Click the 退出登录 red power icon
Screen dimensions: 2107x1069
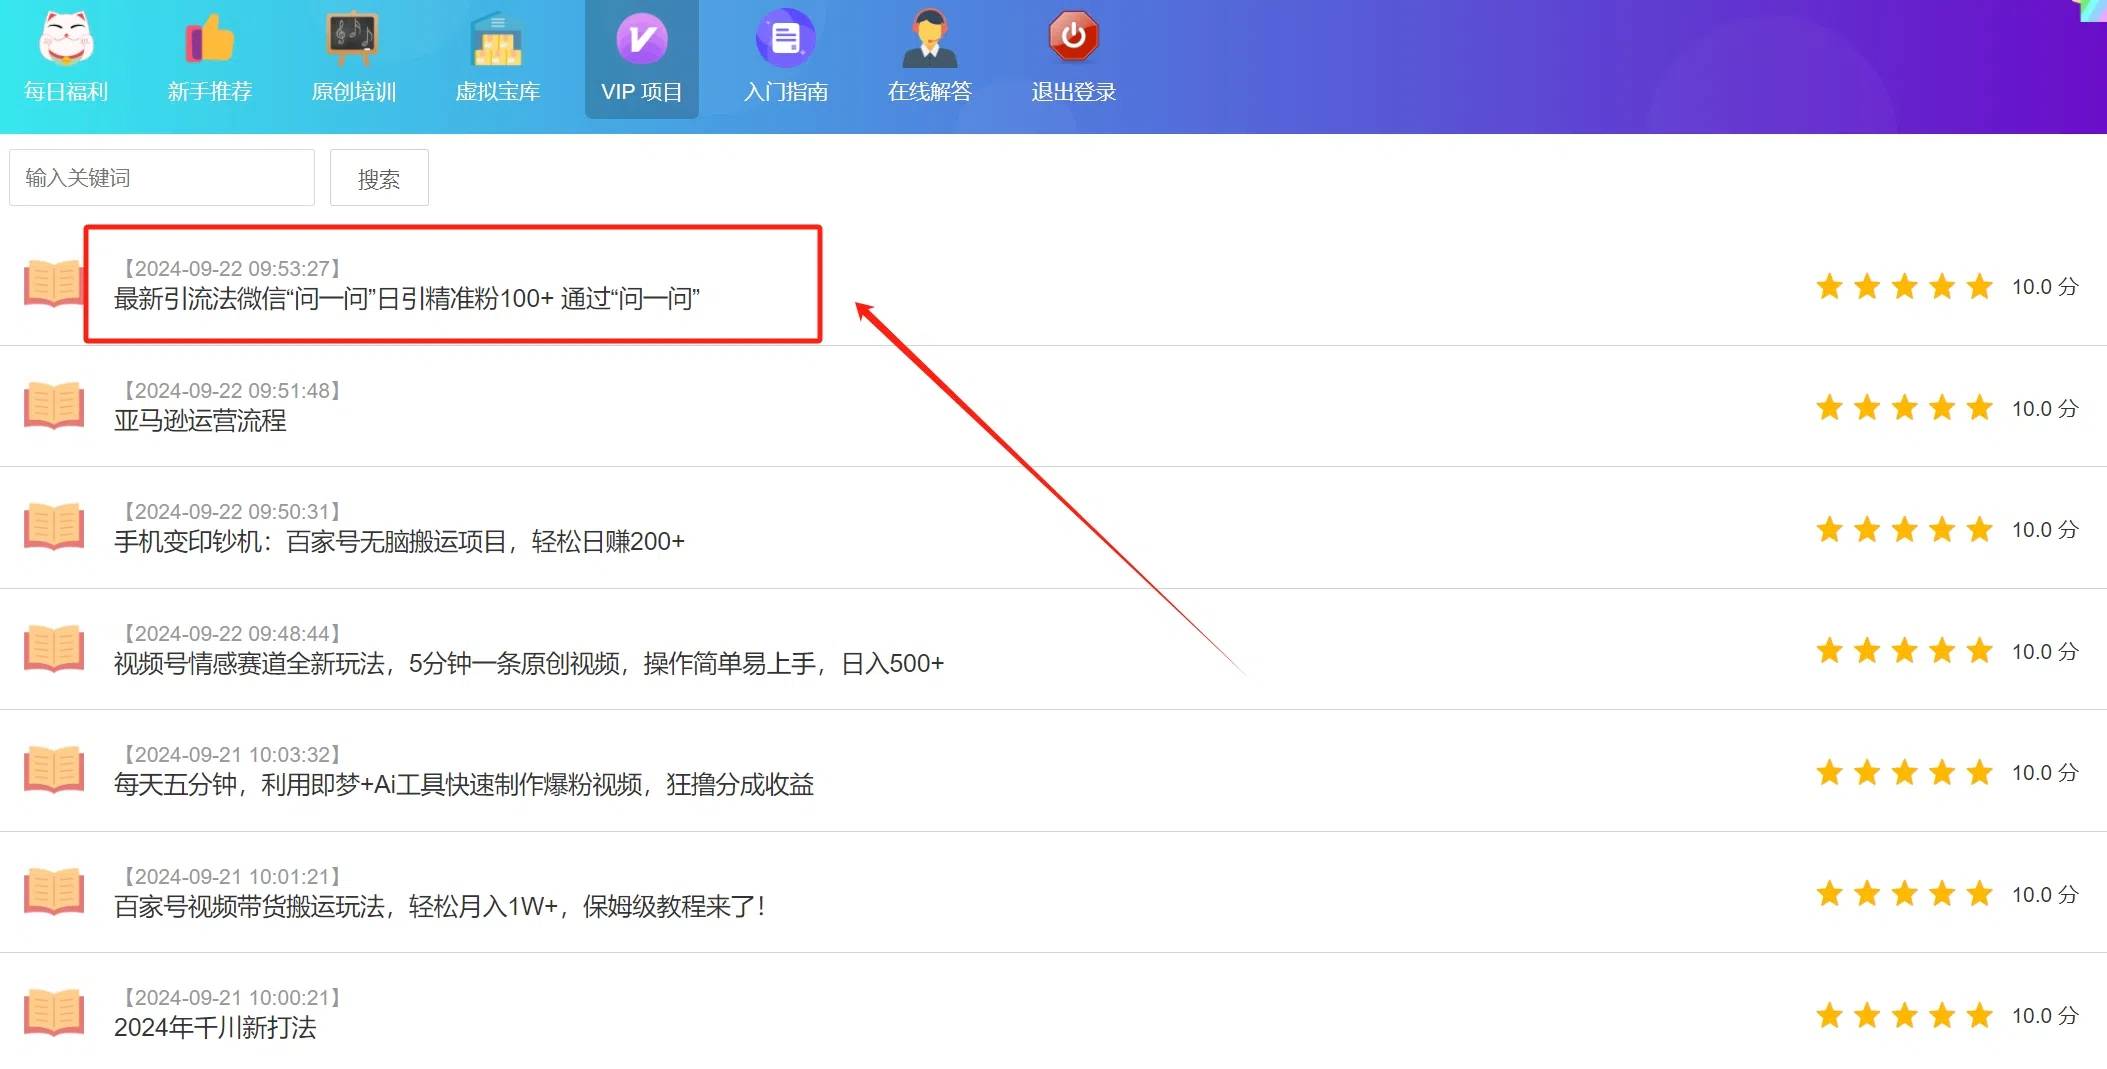(1073, 37)
